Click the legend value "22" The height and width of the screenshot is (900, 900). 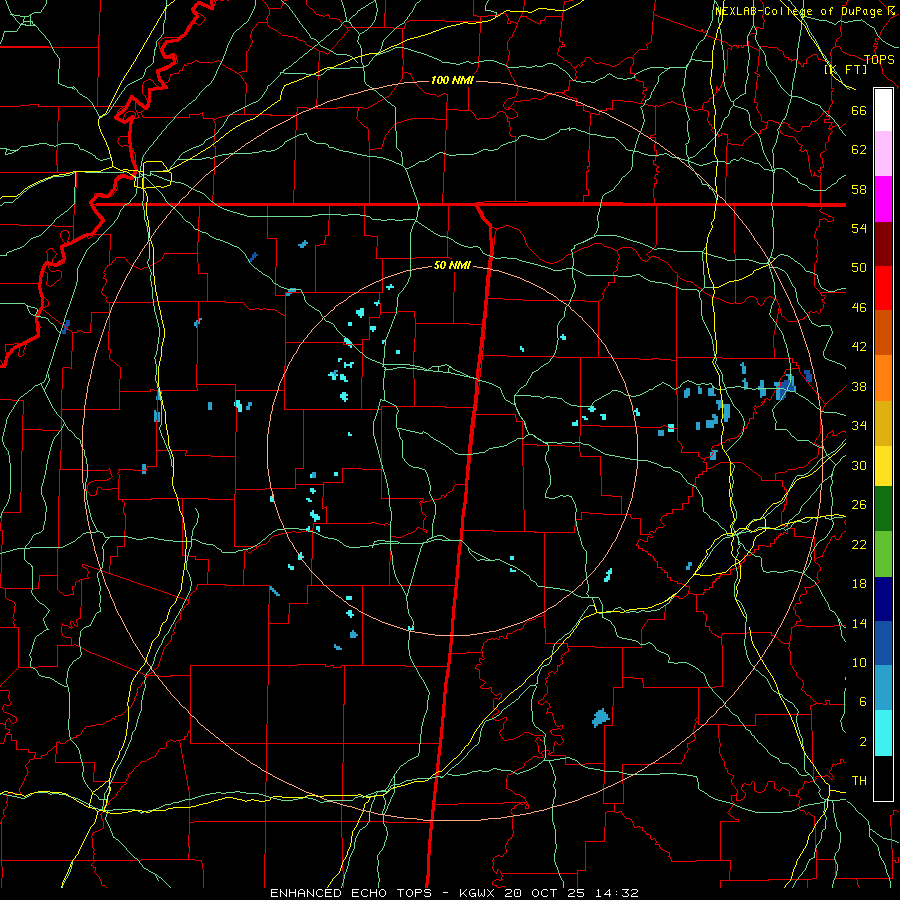point(859,544)
